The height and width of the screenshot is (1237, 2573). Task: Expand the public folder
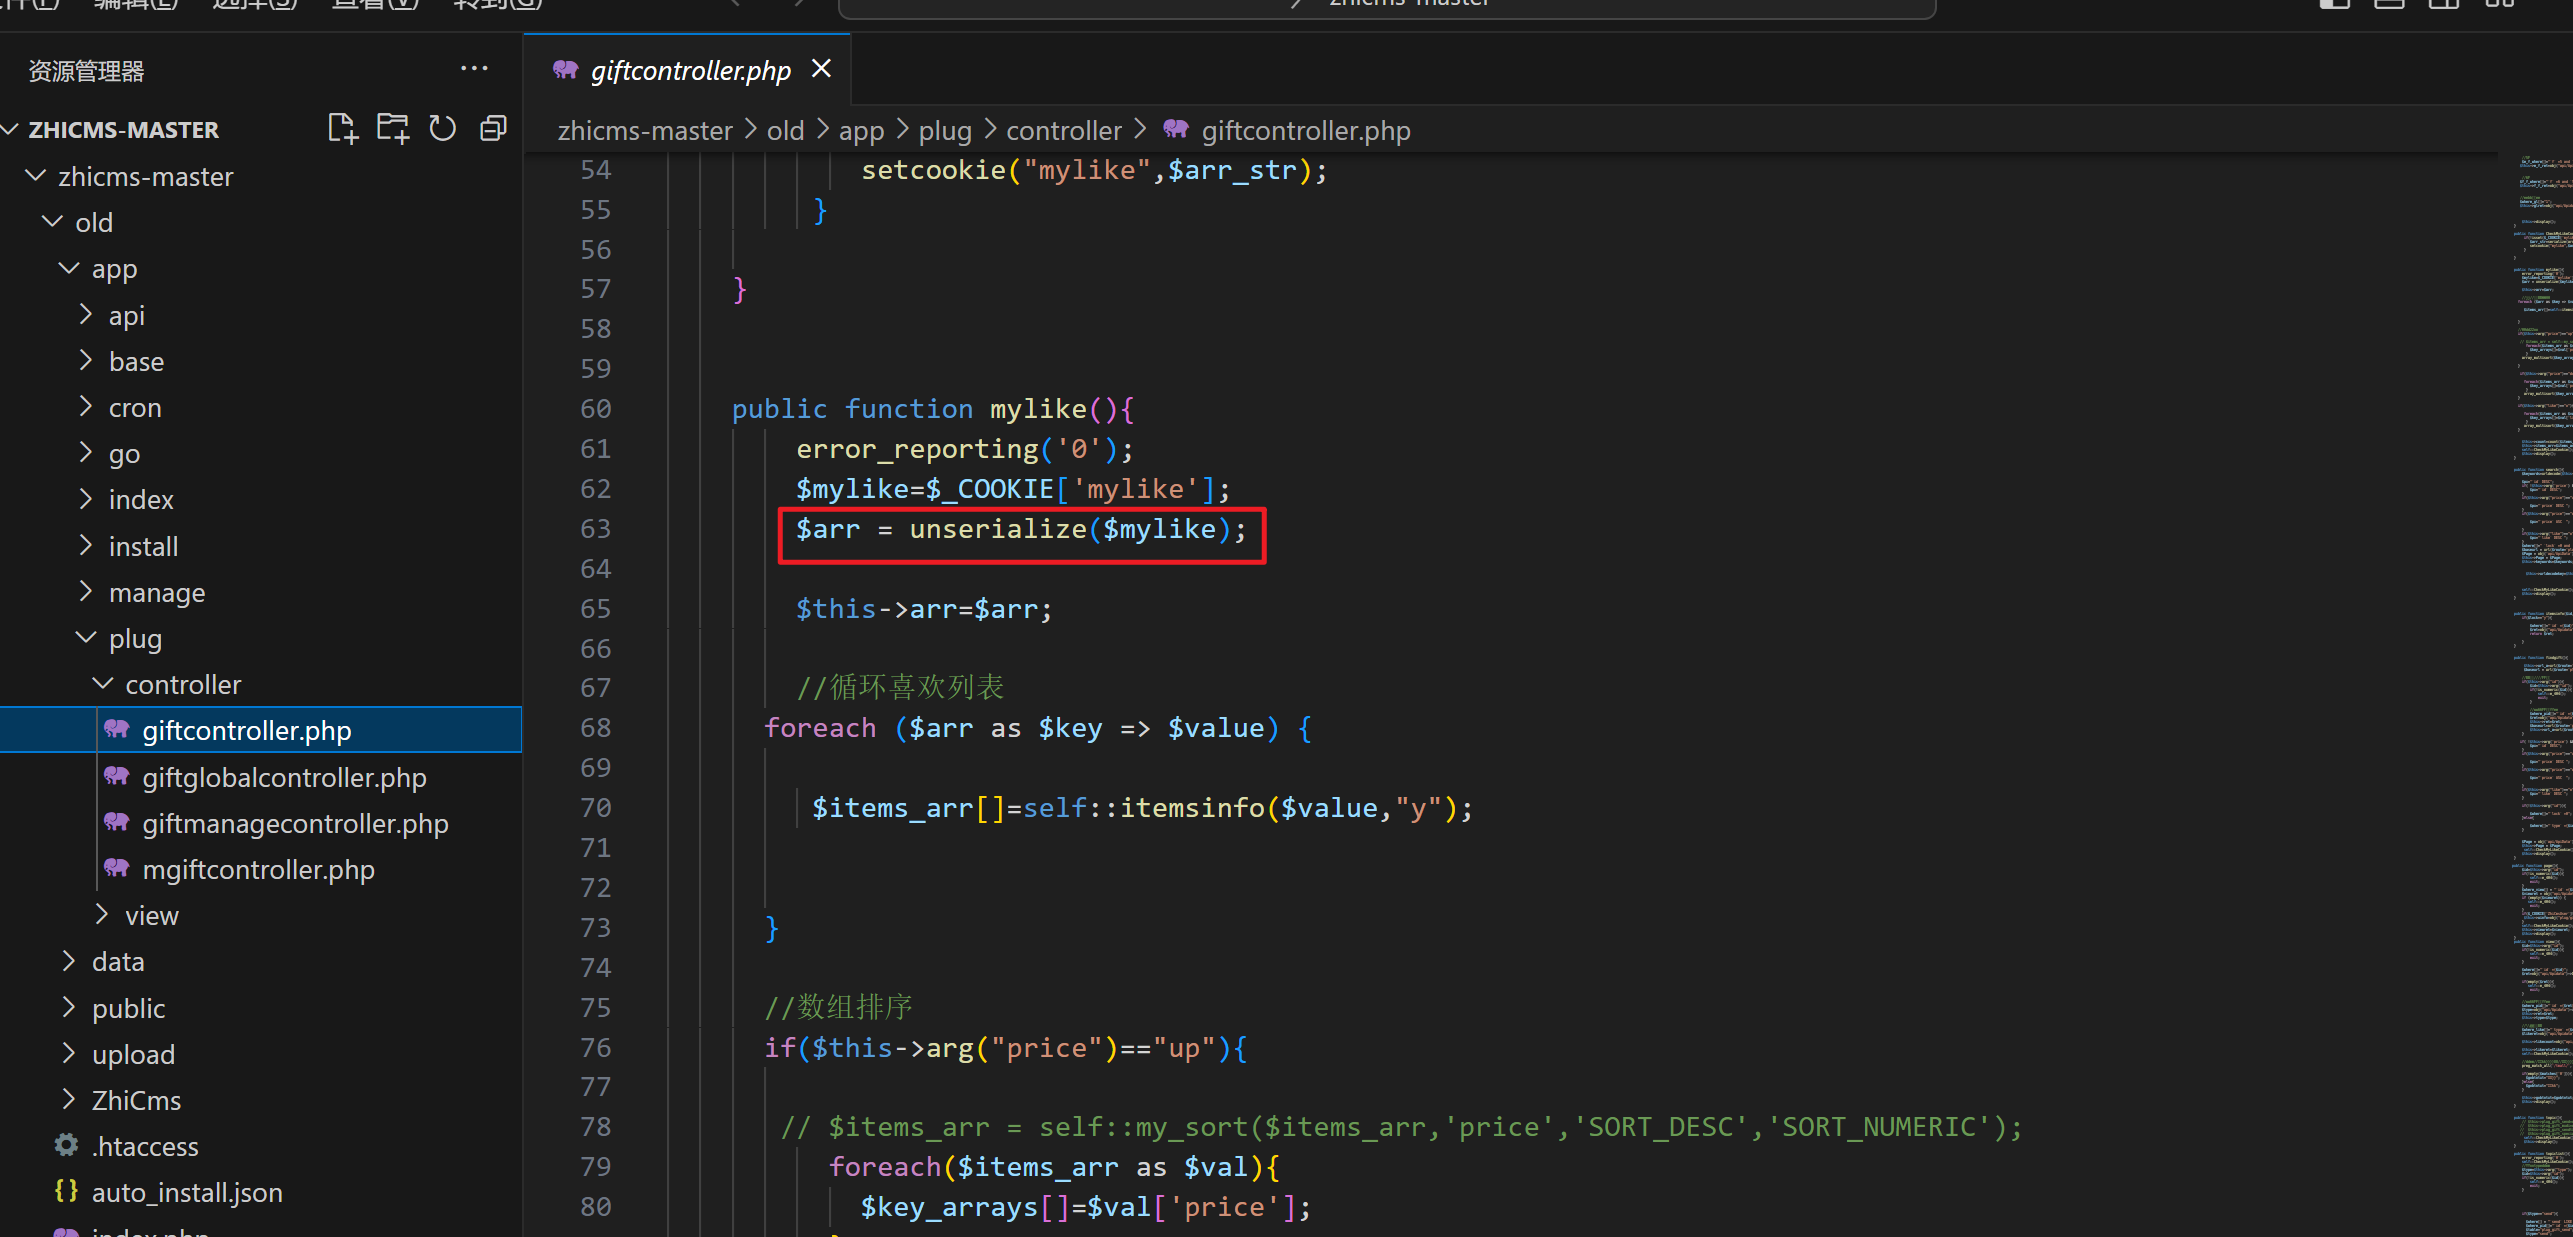[x=69, y=1008]
